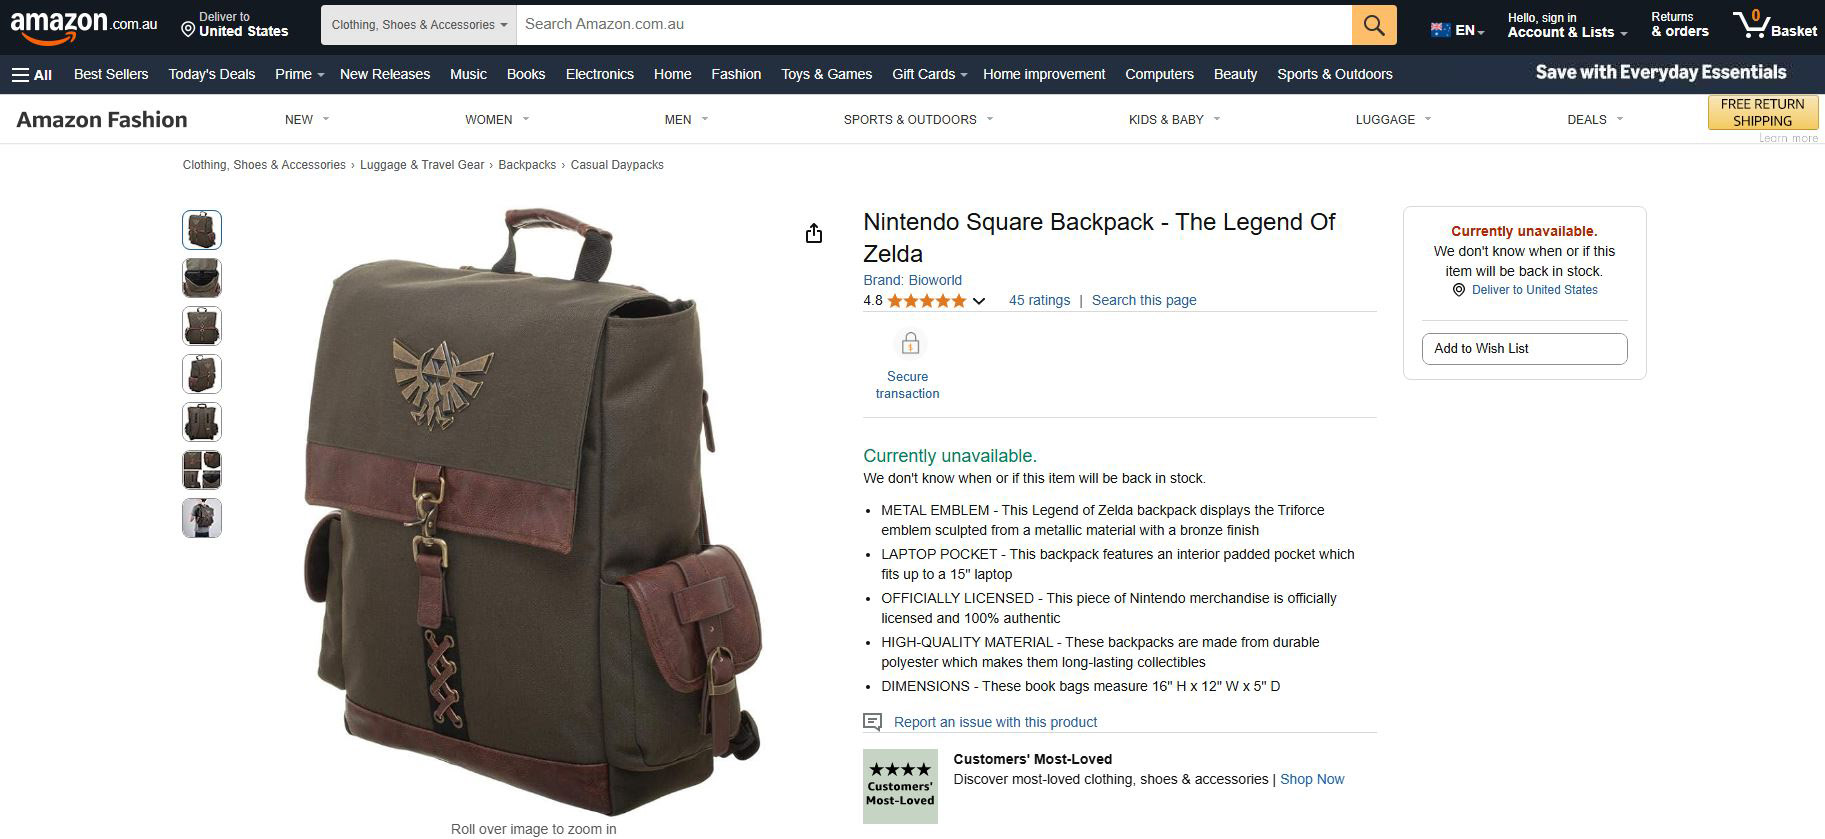
Task: Click the share icon beside product image
Action: 814,233
